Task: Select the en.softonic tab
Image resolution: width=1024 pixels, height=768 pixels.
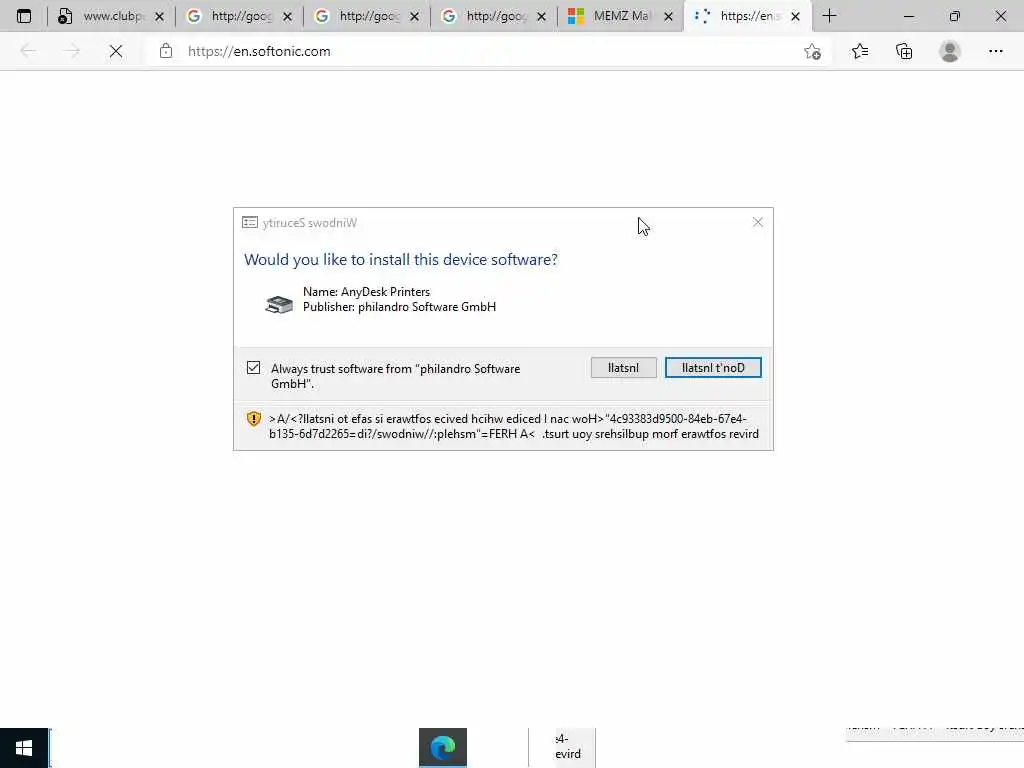Action: coord(748,16)
